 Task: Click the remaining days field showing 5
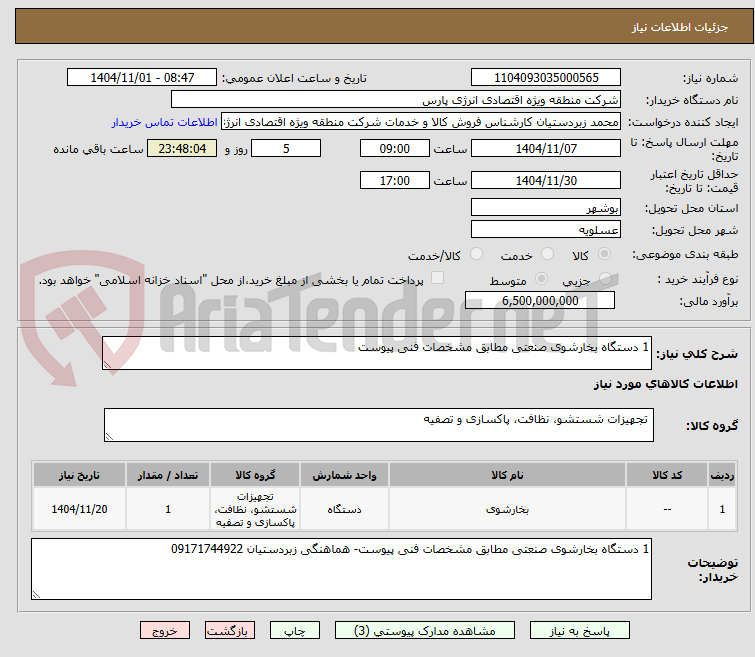click(x=286, y=148)
